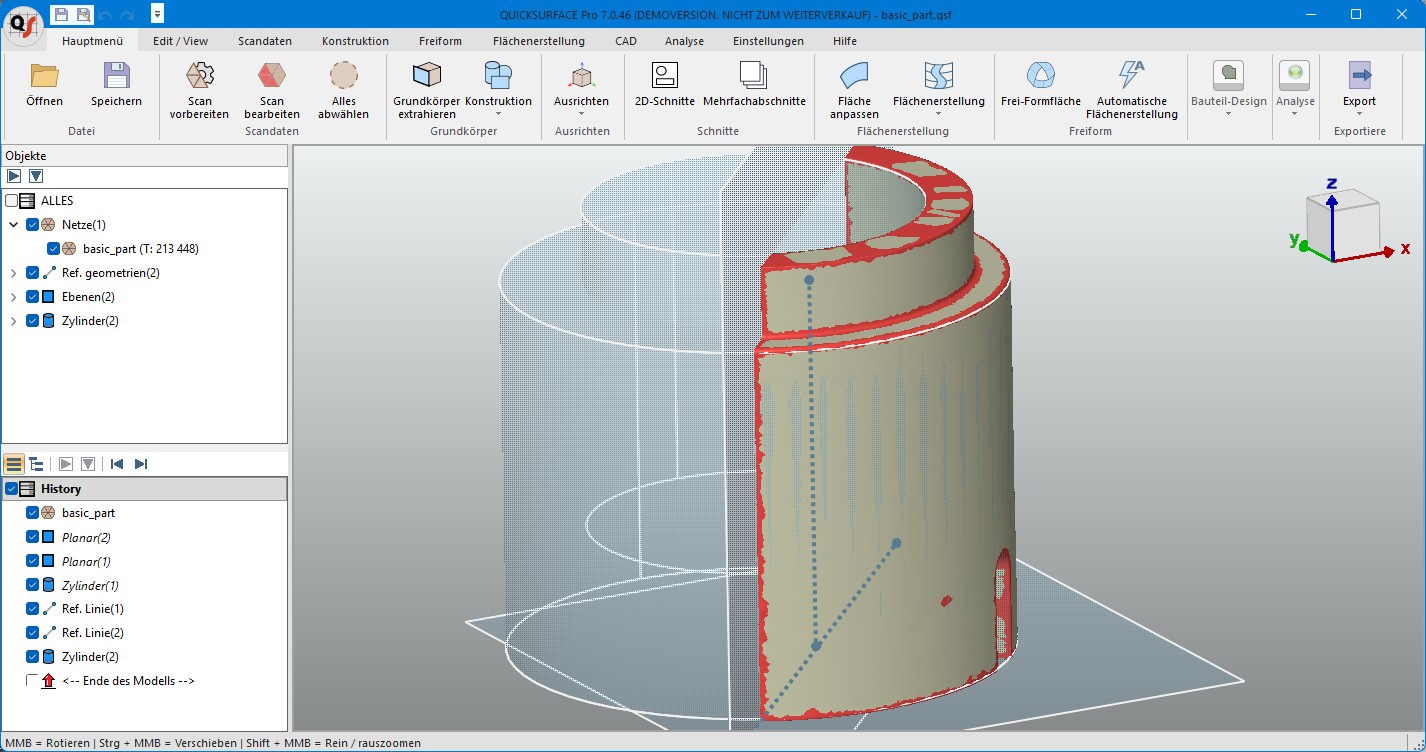Image resolution: width=1426 pixels, height=752 pixels.
Task: Expand the Ref. geometrien(2) node
Action: pos(13,273)
